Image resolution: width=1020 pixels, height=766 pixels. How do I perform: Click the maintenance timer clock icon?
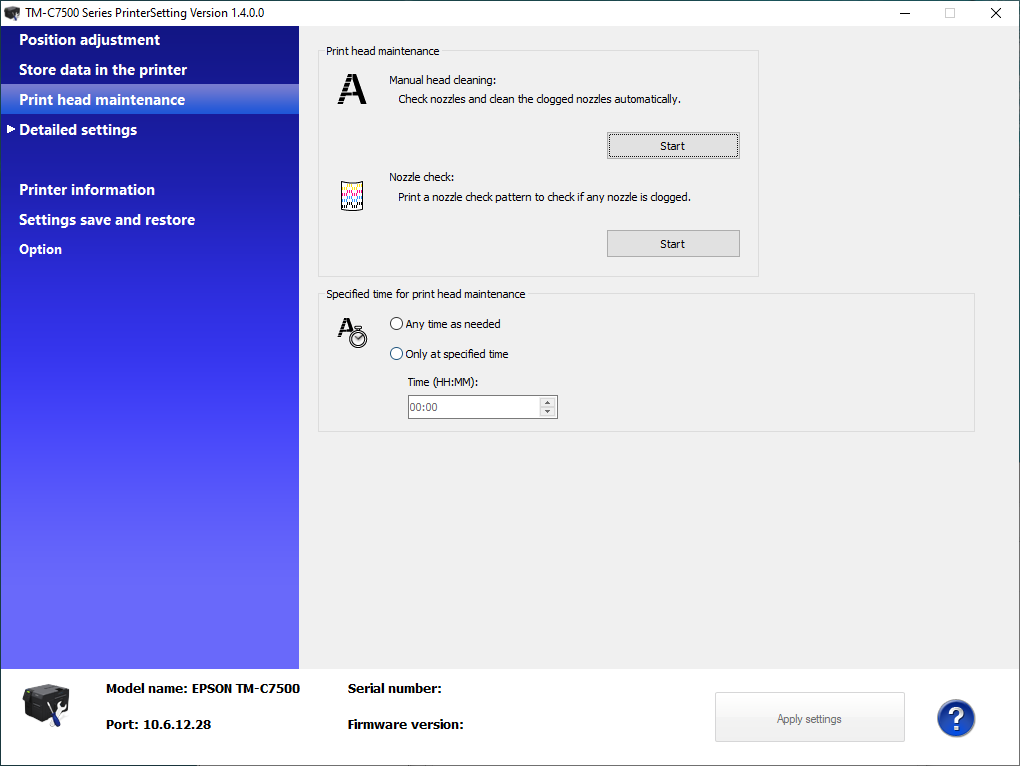coord(352,332)
